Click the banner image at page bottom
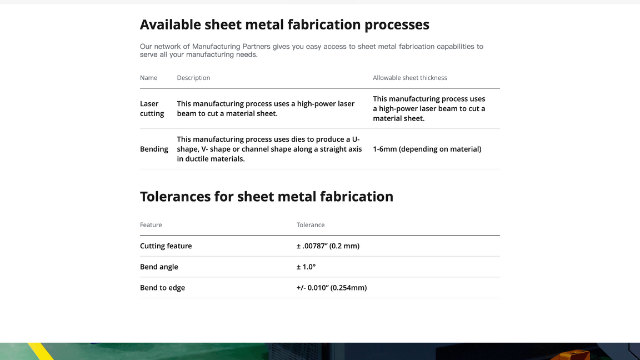Screen dimensions: 640x360 pyautogui.click(x=320, y=351)
